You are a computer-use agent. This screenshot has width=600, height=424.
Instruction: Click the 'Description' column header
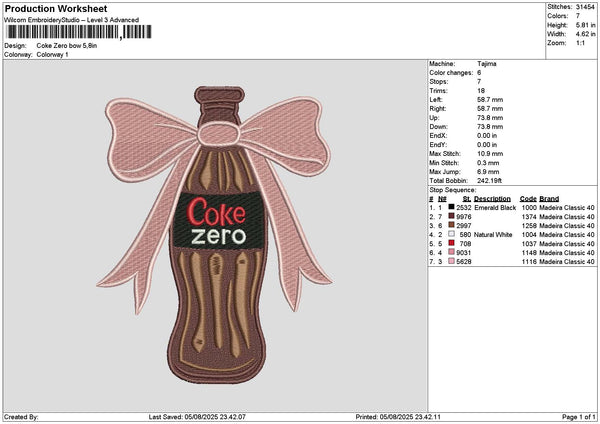tap(492, 199)
